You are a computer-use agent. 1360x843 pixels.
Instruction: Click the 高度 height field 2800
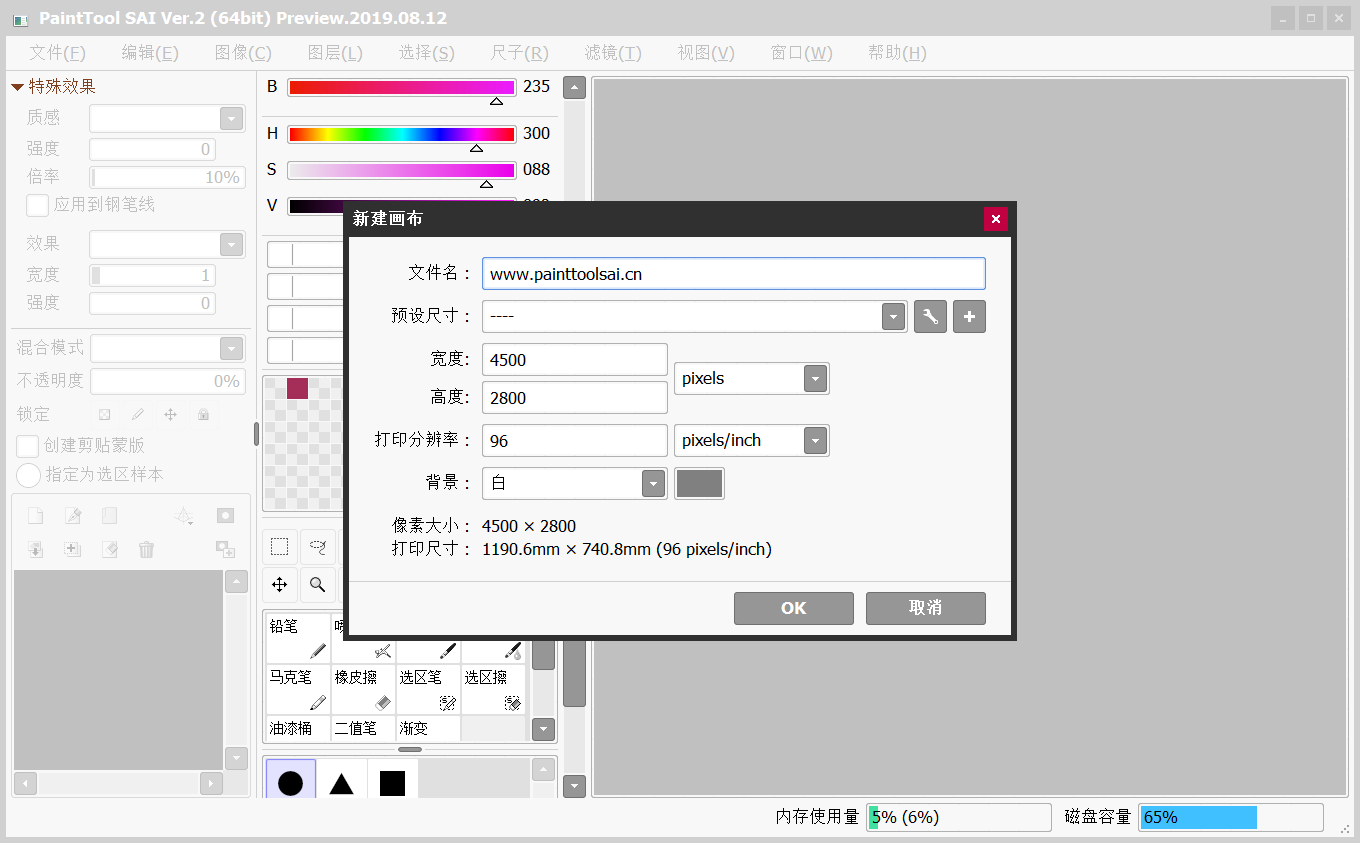tap(575, 398)
